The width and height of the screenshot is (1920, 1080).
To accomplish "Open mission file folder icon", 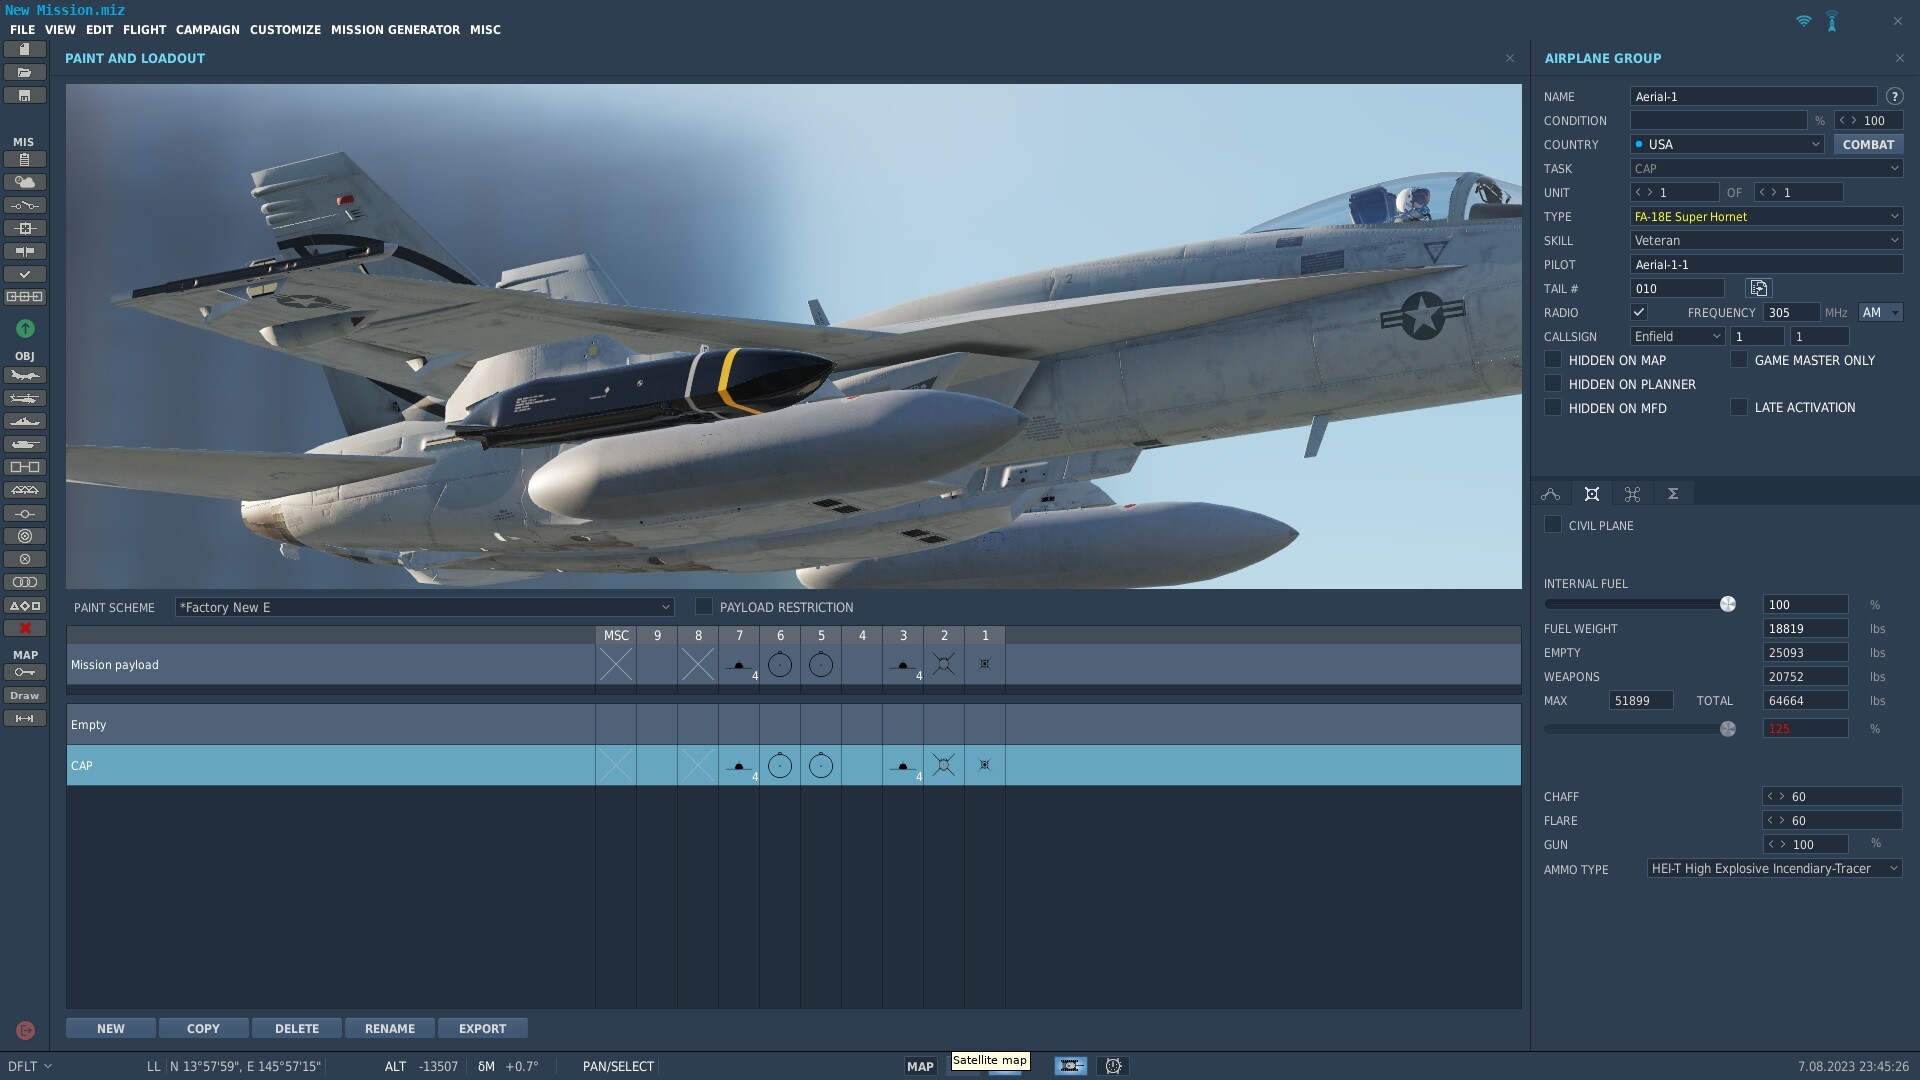I will click(x=25, y=72).
